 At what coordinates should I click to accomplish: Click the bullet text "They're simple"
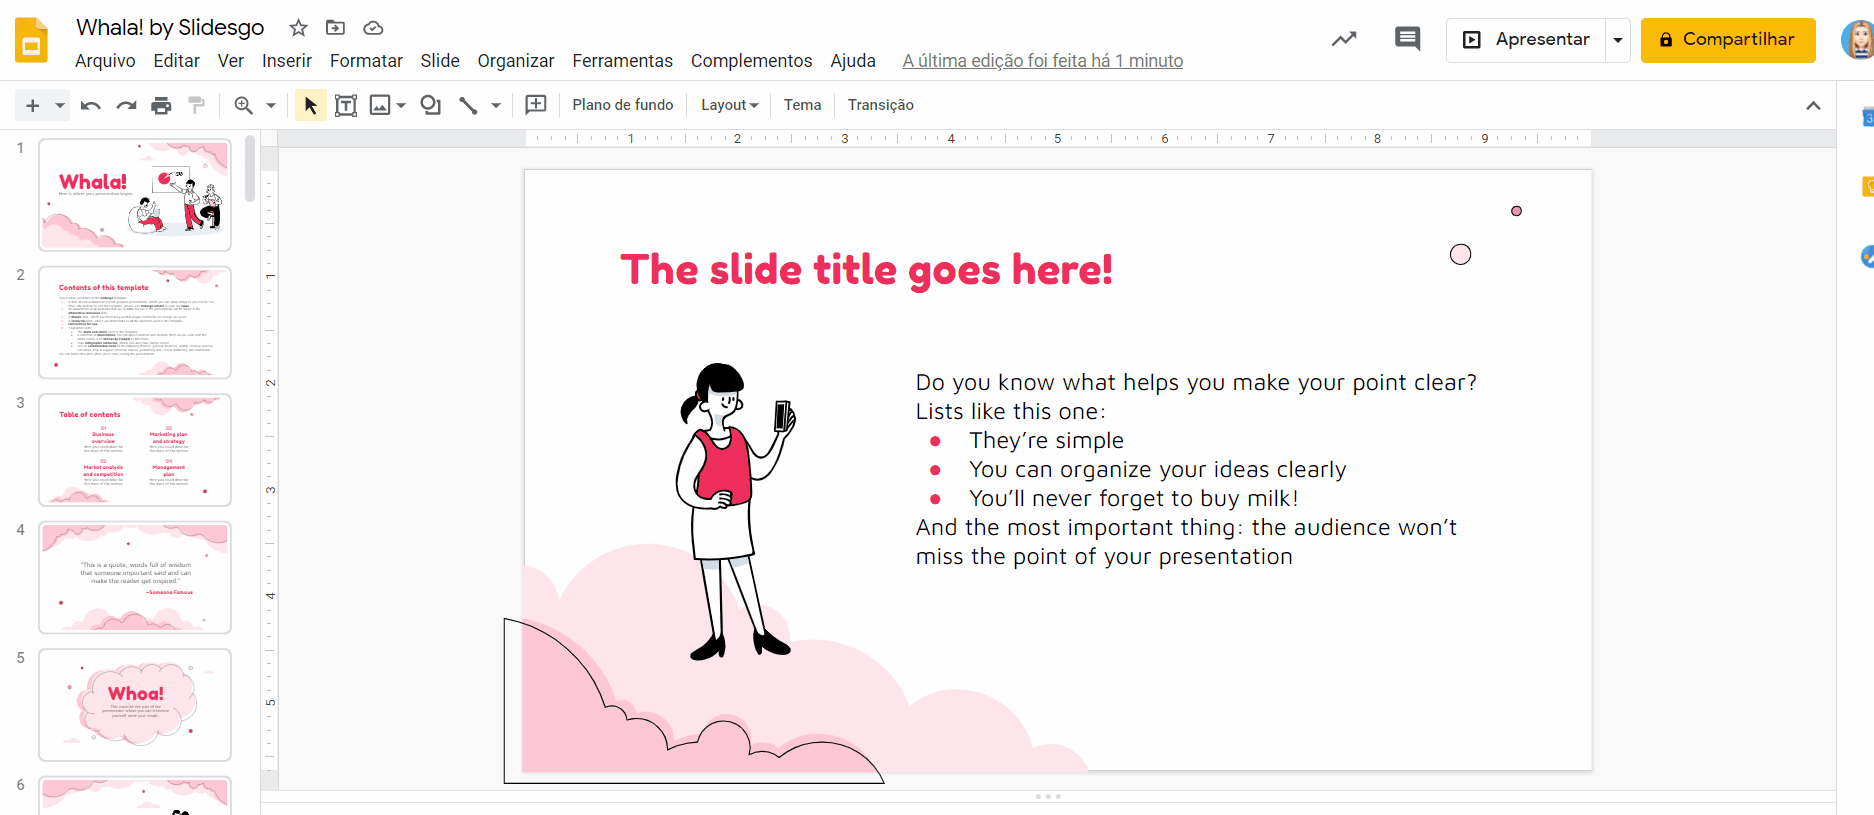[1046, 440]
